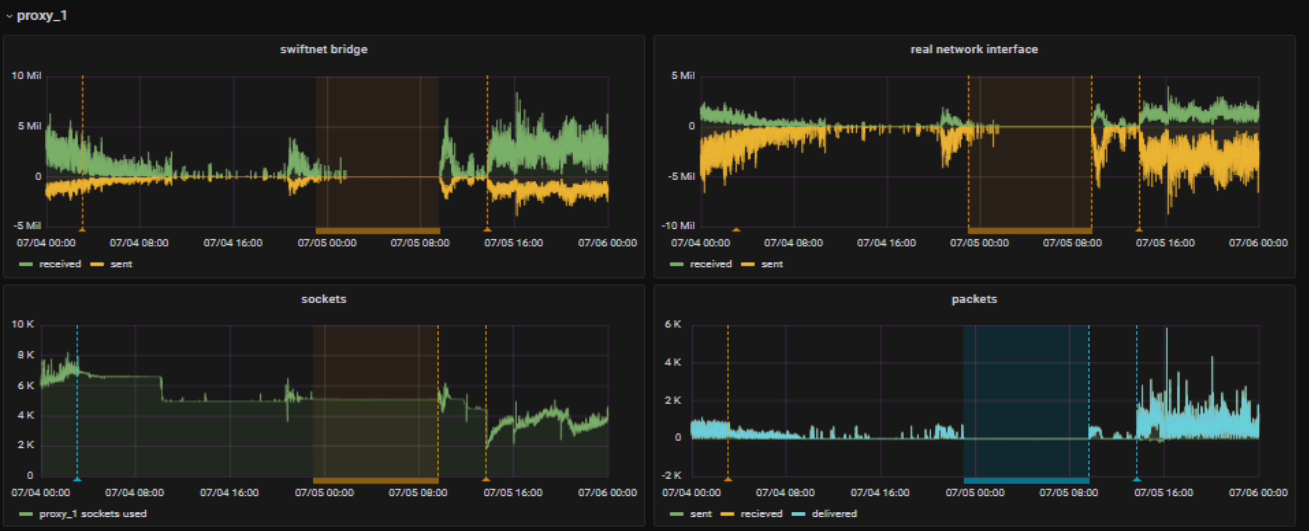Click leftmost orange annotation triangle in swiftnet bridge
Screen dimensions: 1309x531
(82, 230)
